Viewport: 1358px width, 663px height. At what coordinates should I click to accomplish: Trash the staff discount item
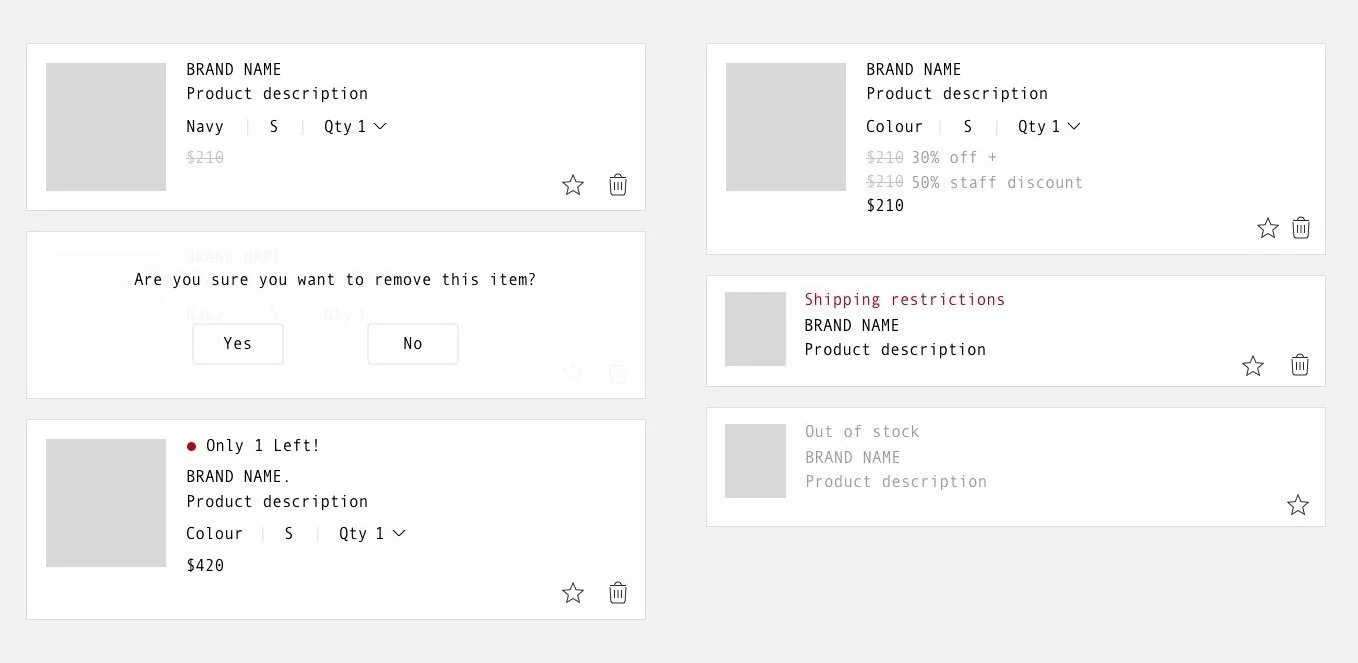click(1301, 228)
